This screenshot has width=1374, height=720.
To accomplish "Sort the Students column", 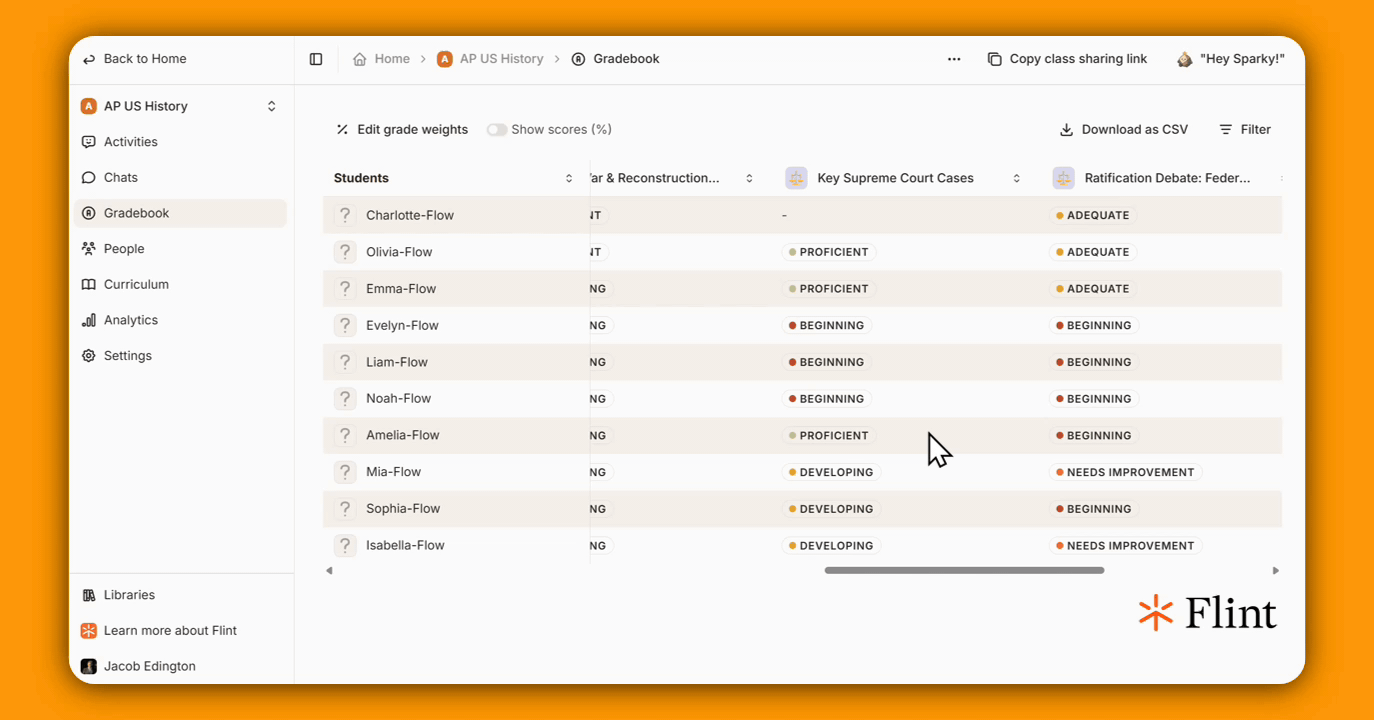I will (569, 178).
